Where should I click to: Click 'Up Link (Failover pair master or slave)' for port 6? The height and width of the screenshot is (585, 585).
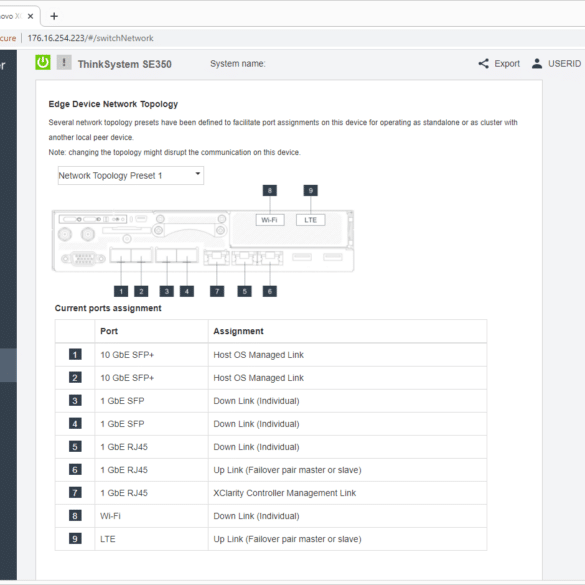[287, 470]
